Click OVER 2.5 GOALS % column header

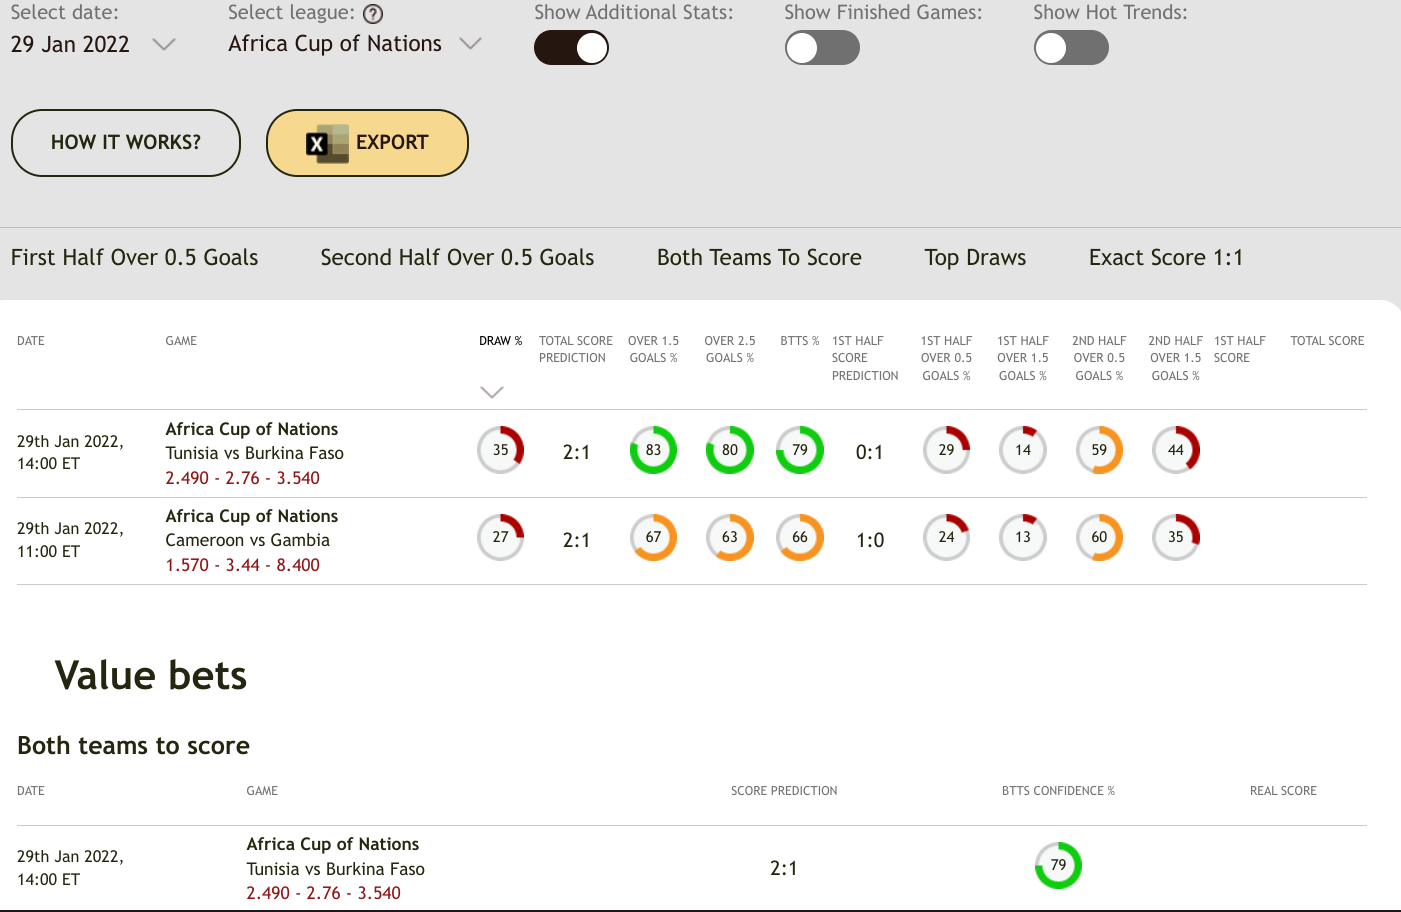(729, 349)
